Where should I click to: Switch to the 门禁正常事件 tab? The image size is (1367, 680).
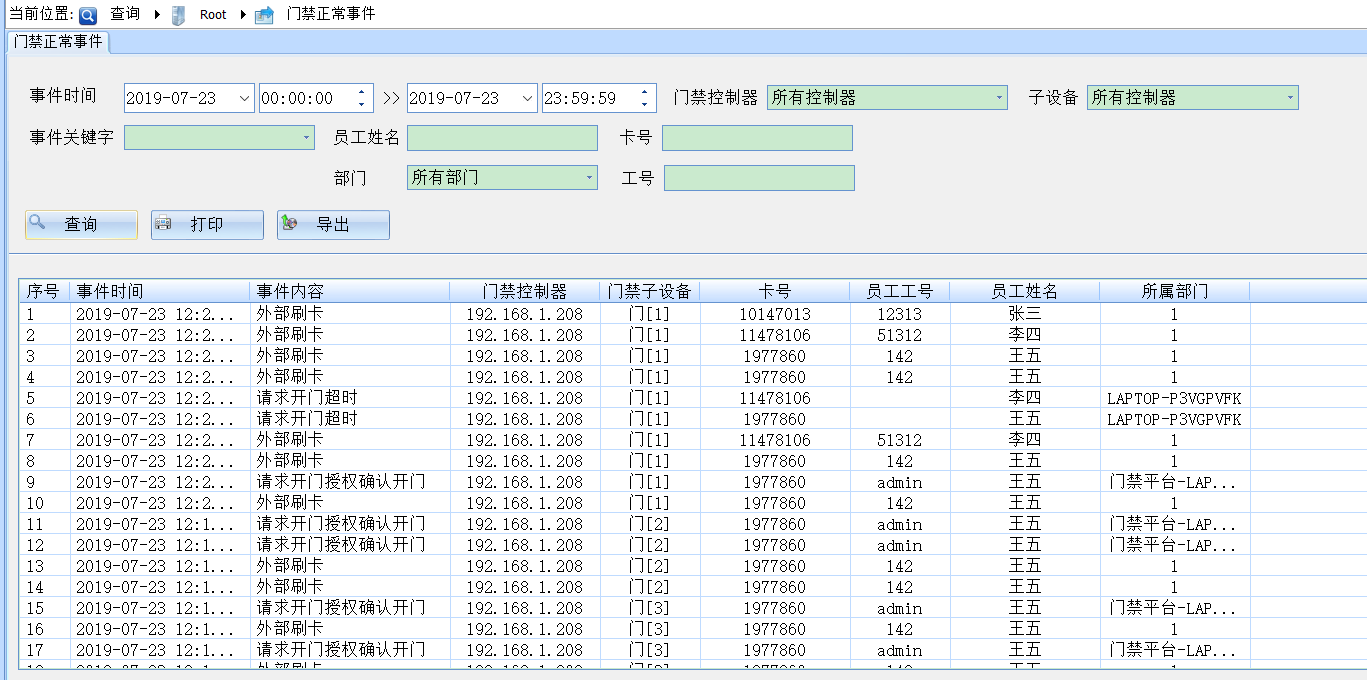click(x=58, y=42)
